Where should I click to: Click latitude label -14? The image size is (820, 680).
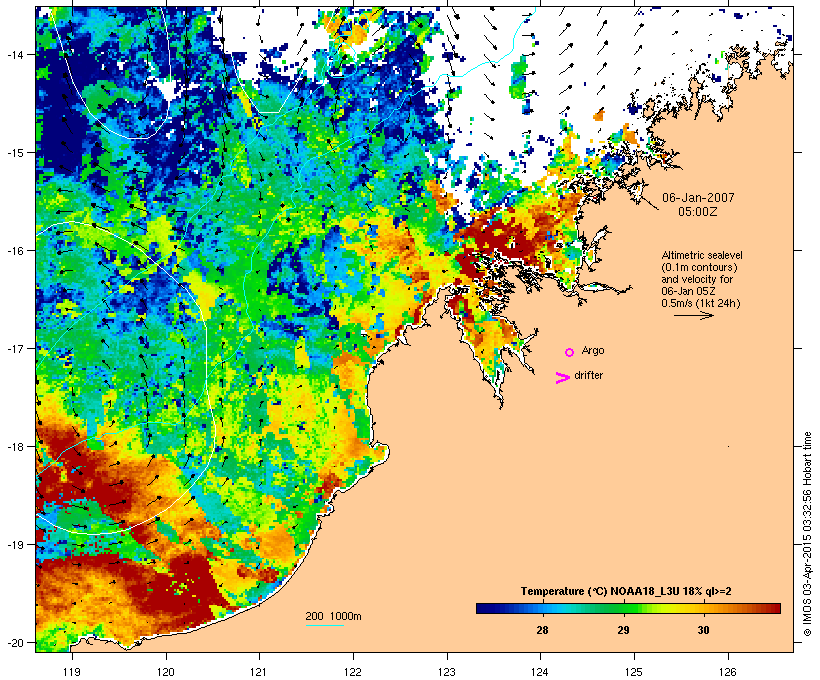(15, 54)
